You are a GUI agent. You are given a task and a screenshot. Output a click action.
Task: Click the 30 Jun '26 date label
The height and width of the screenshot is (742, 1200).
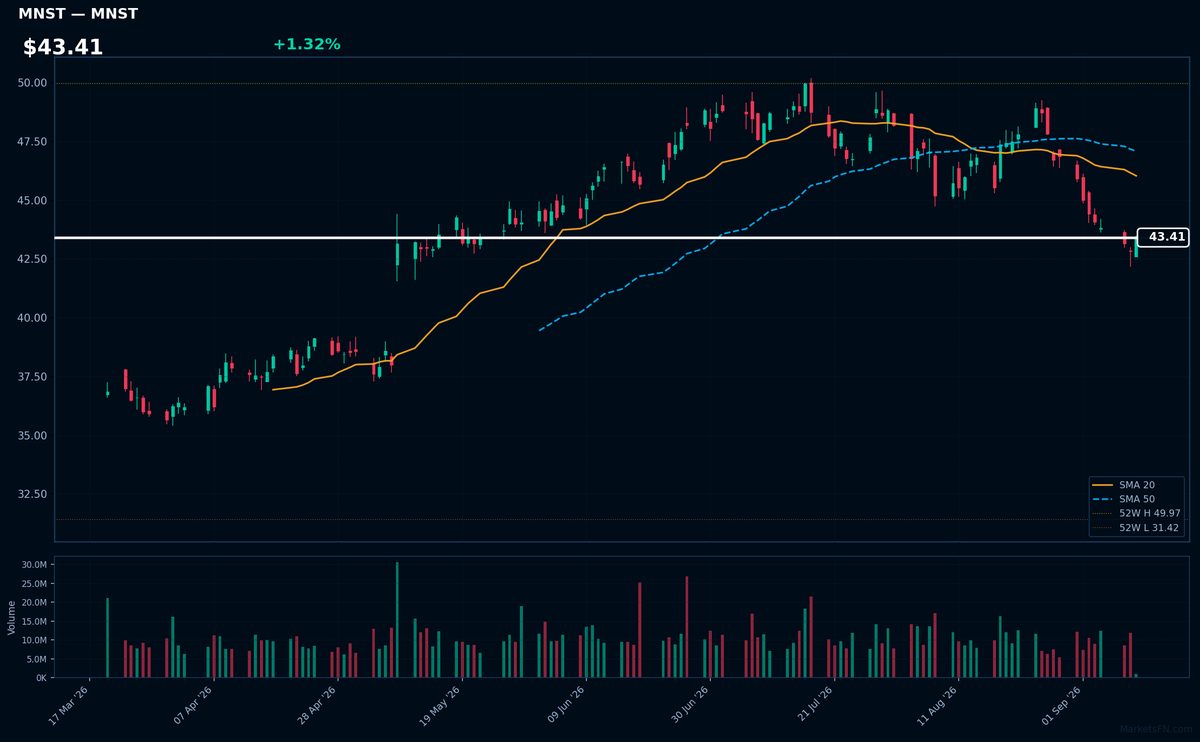(x=688, y=705)
